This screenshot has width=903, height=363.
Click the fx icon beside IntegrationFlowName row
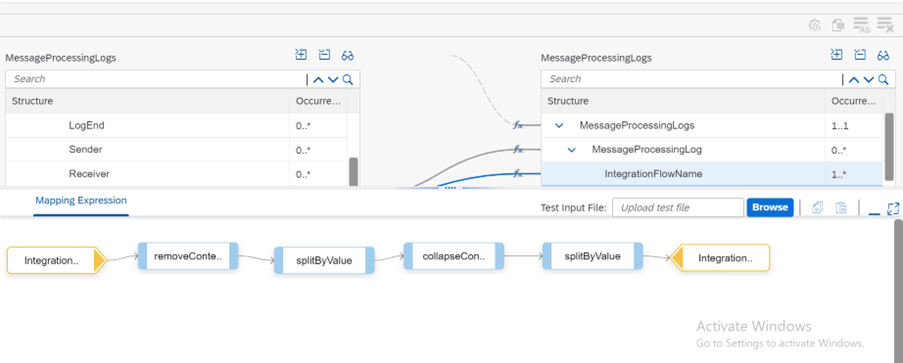click(x=518, y=173)
